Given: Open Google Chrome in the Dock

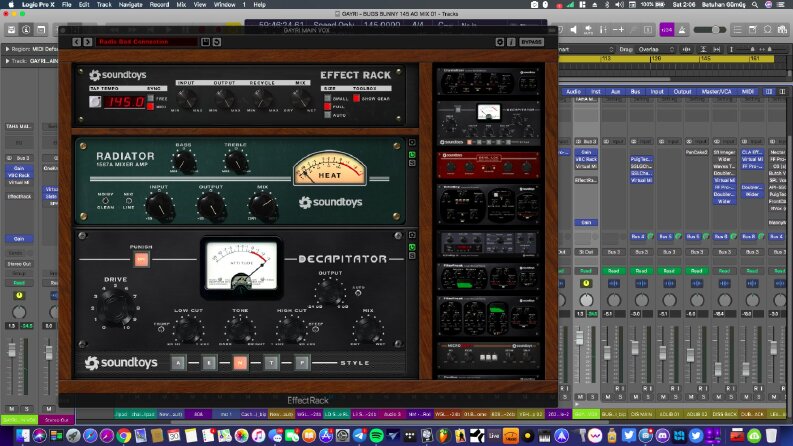Looking at the screenshot, I should coord(123,435).
